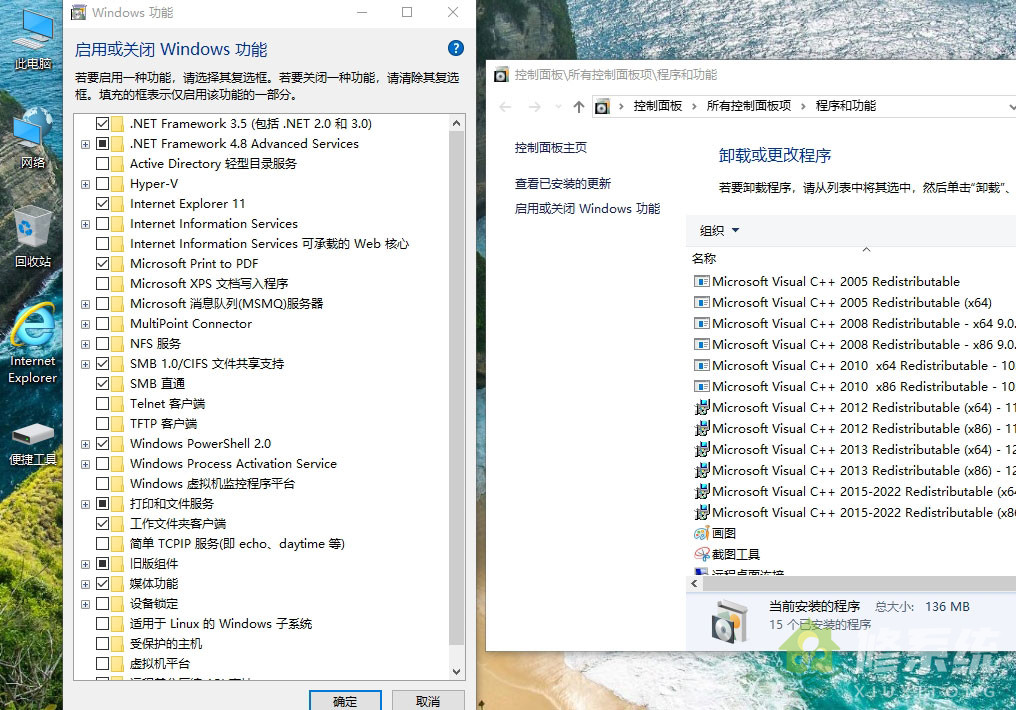Toggle Microsoft Print to PDF checkbox
The width and height of the screenshot is (1016, 710).
click(102, 264)
